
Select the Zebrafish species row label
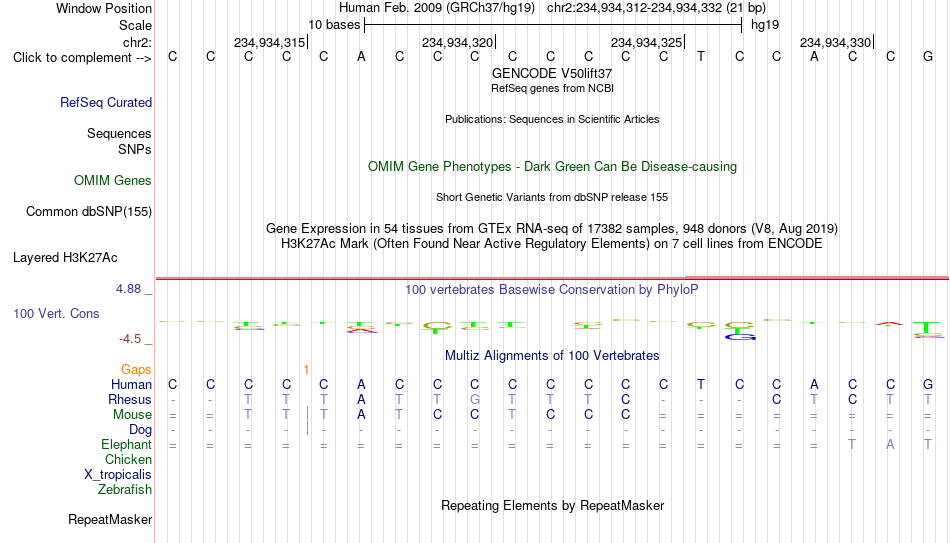[124, 489]
